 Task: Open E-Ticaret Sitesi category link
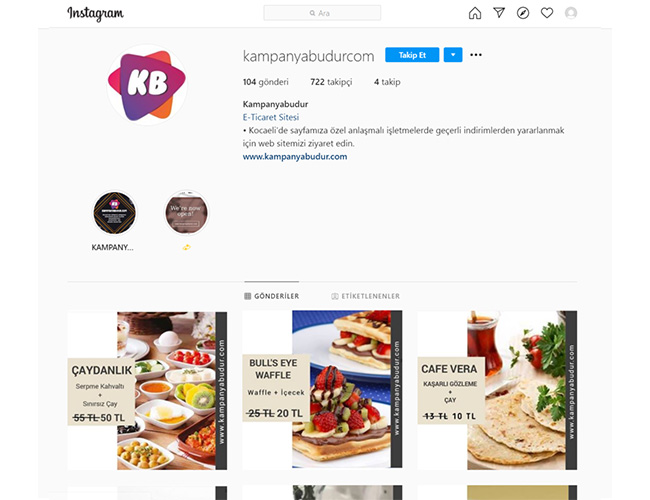pos(271,117)
